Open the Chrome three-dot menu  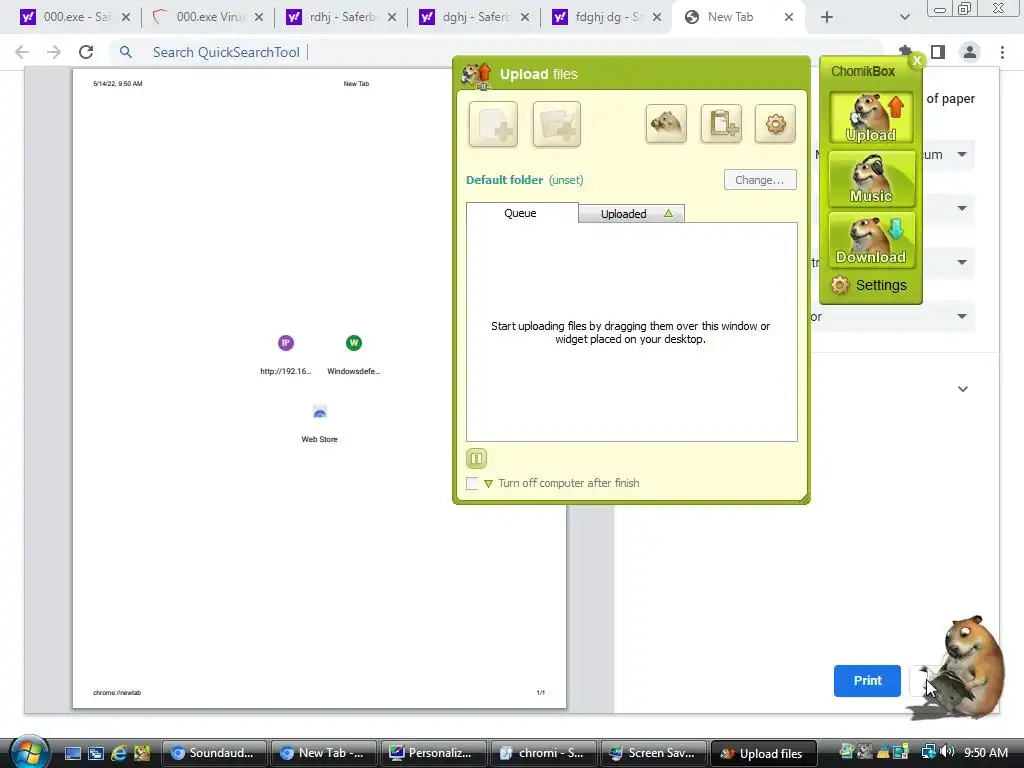pyautogui.click(x=1002, y=52)
